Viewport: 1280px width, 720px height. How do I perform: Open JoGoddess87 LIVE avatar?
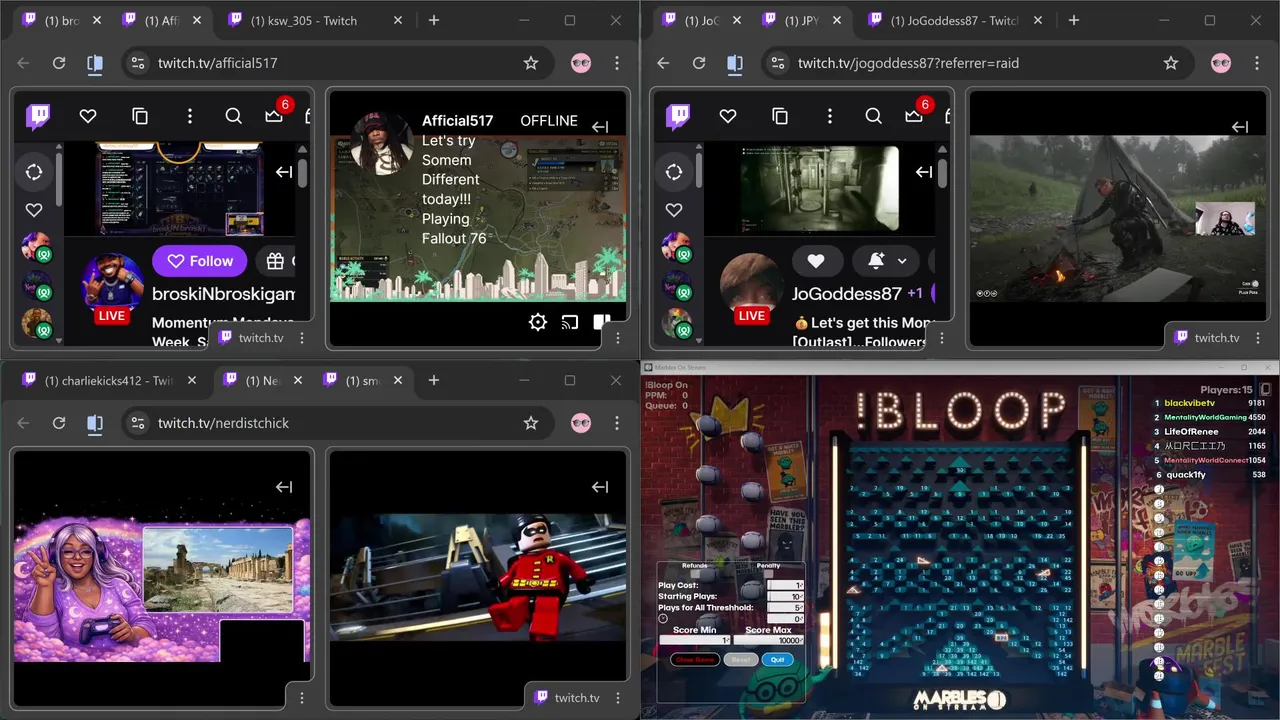point(751,283)
